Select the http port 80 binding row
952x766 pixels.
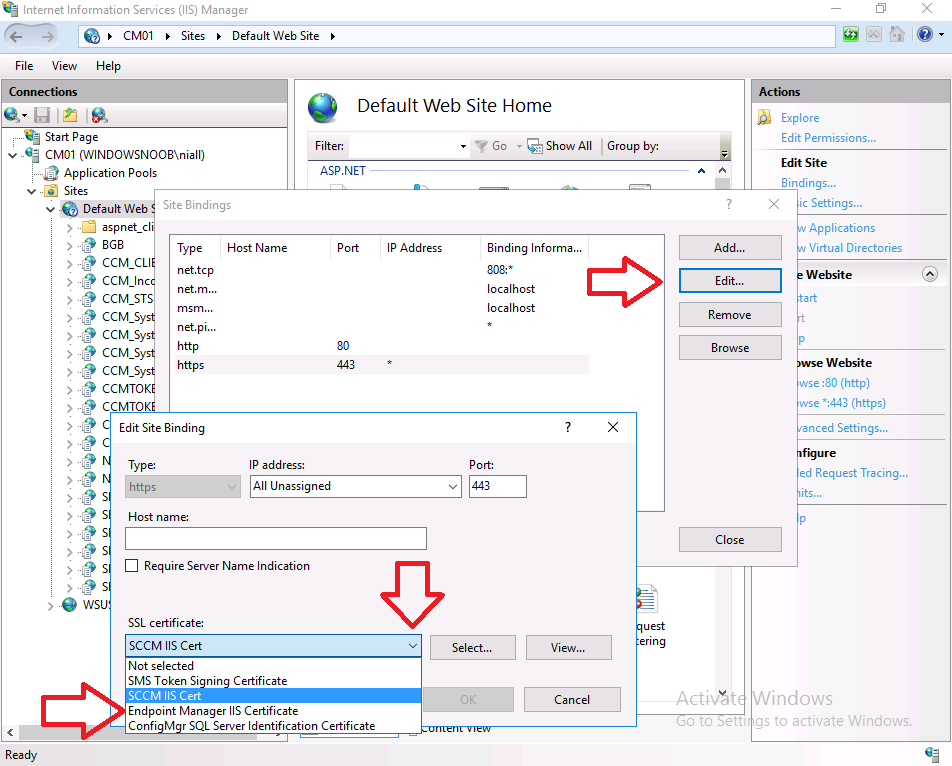pyautogui.click(x=379, y=345)
